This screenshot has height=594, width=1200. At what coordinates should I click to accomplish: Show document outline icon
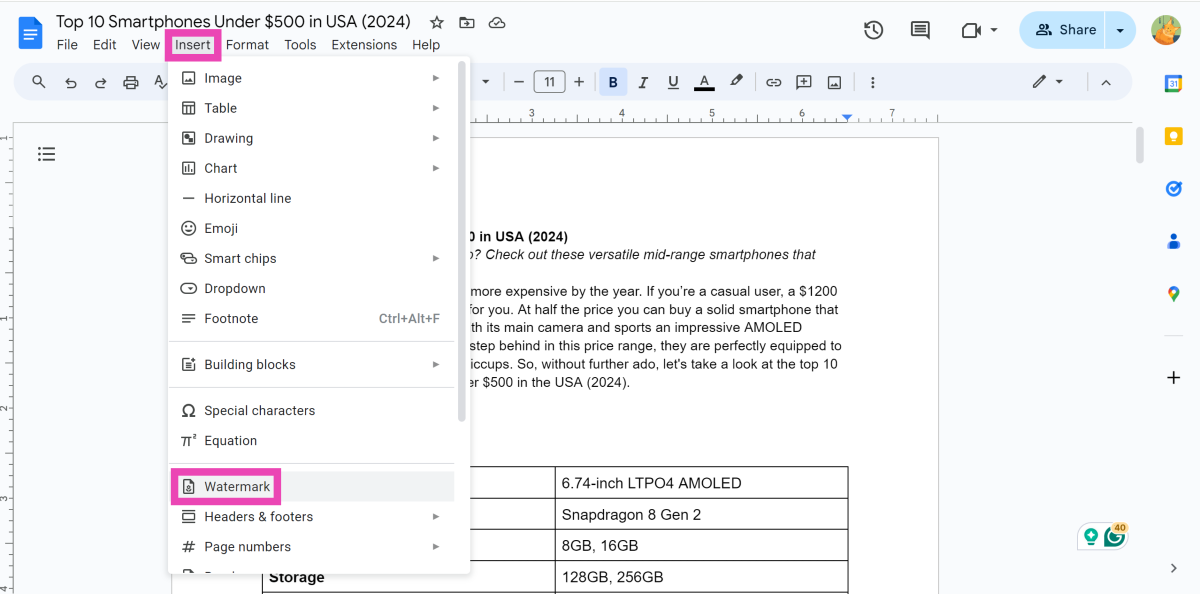[46, 154]
